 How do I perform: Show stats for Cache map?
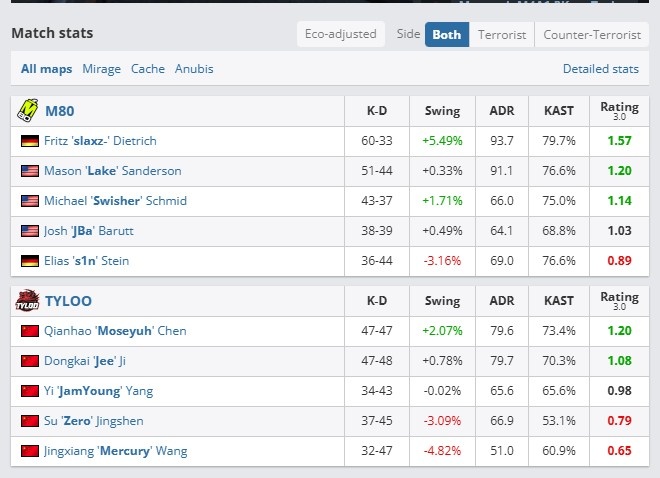[148, 69]
